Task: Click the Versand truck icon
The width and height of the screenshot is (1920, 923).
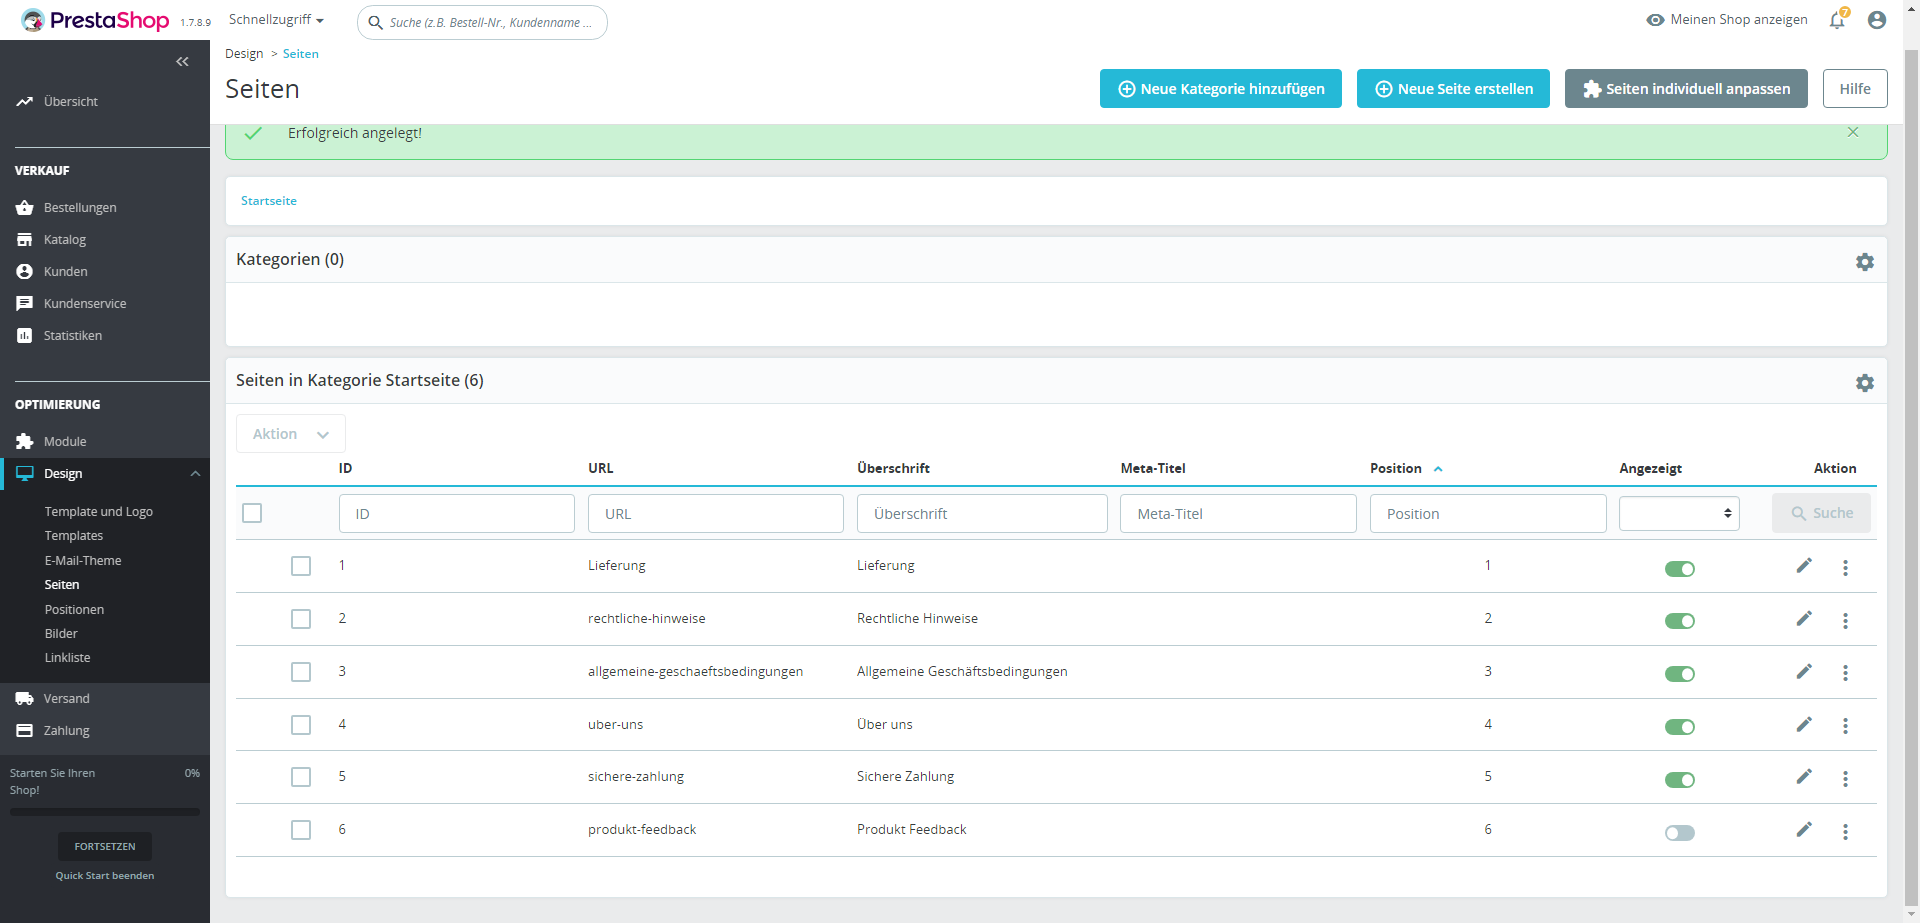Action: [25, 699]
